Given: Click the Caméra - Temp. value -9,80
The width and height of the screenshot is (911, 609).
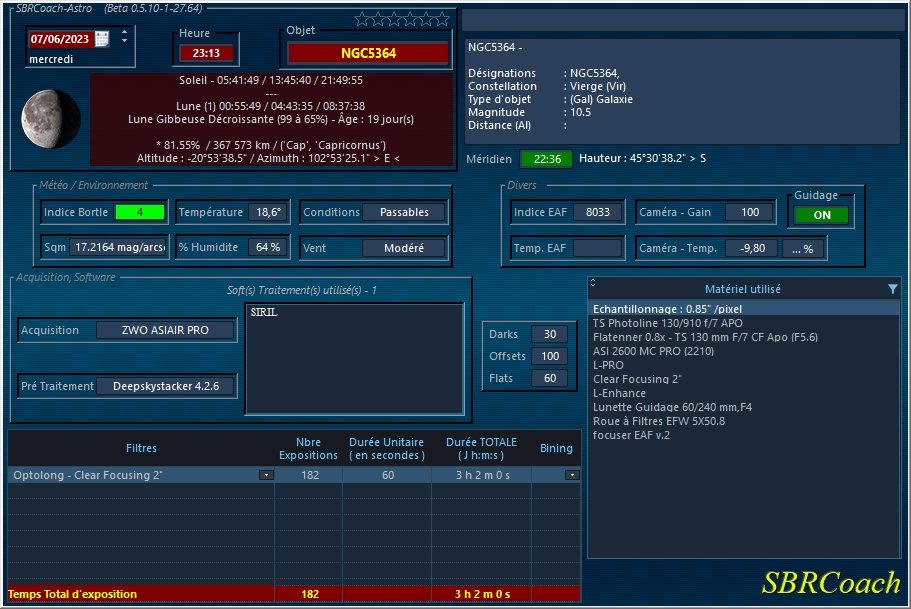Looking at the screenshot, I should pyautogui.click(x=752, y=248).
